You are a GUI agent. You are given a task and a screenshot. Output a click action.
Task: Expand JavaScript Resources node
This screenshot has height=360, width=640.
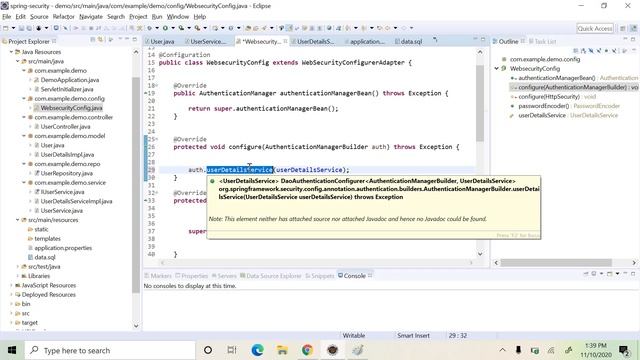11,285
